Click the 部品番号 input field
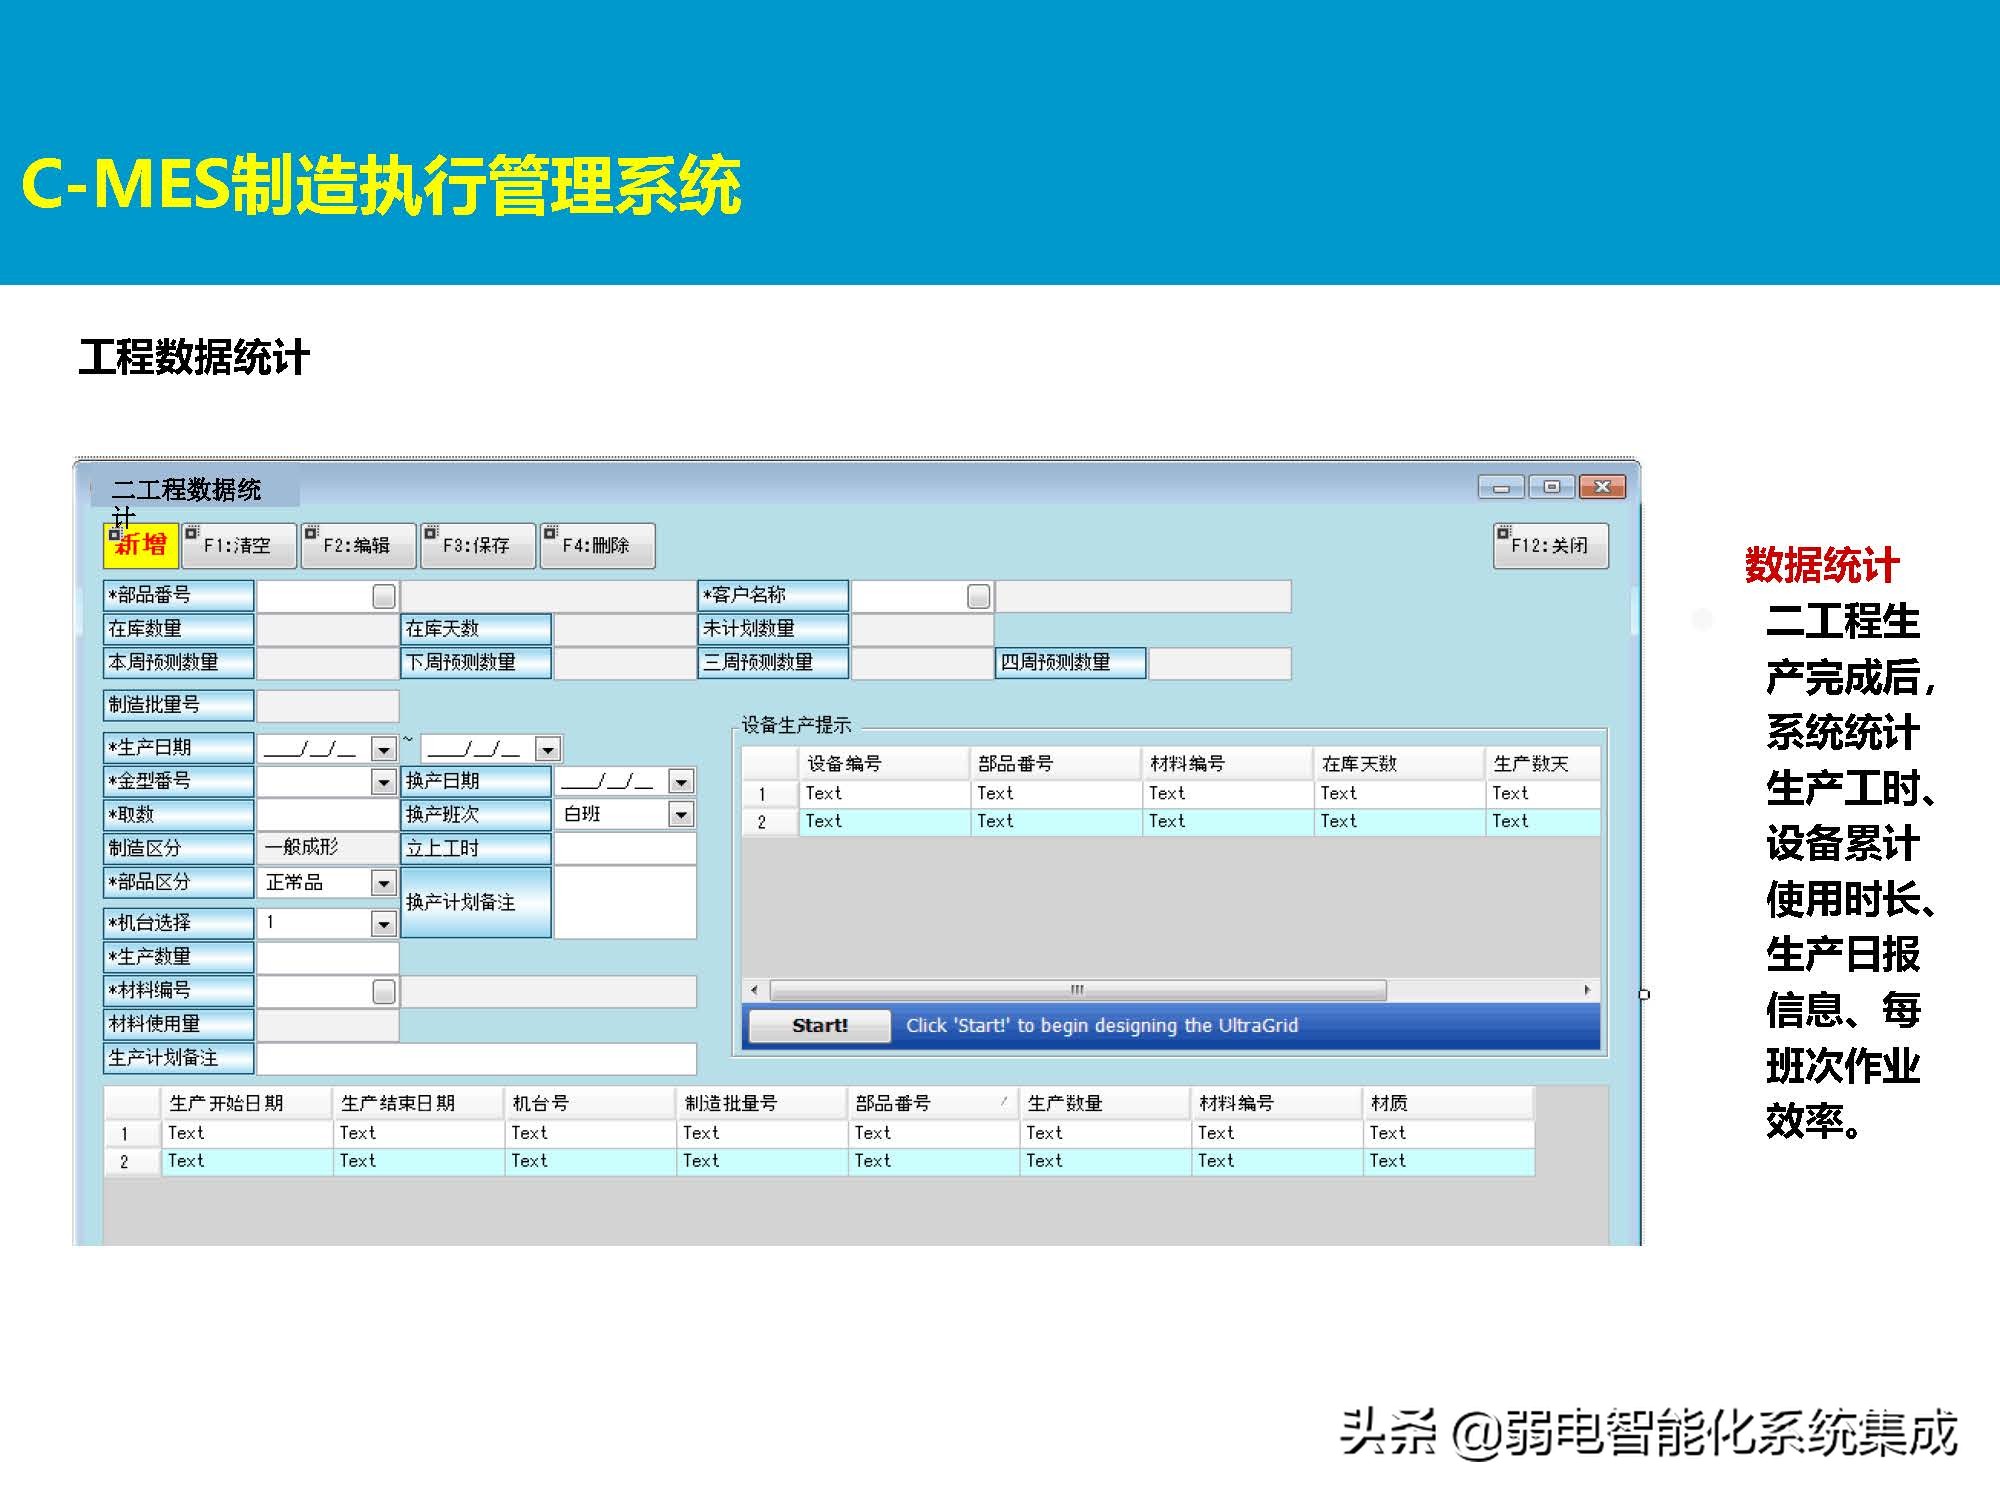This screenshot has height=1500, width=2000. (x=315, y=597)
